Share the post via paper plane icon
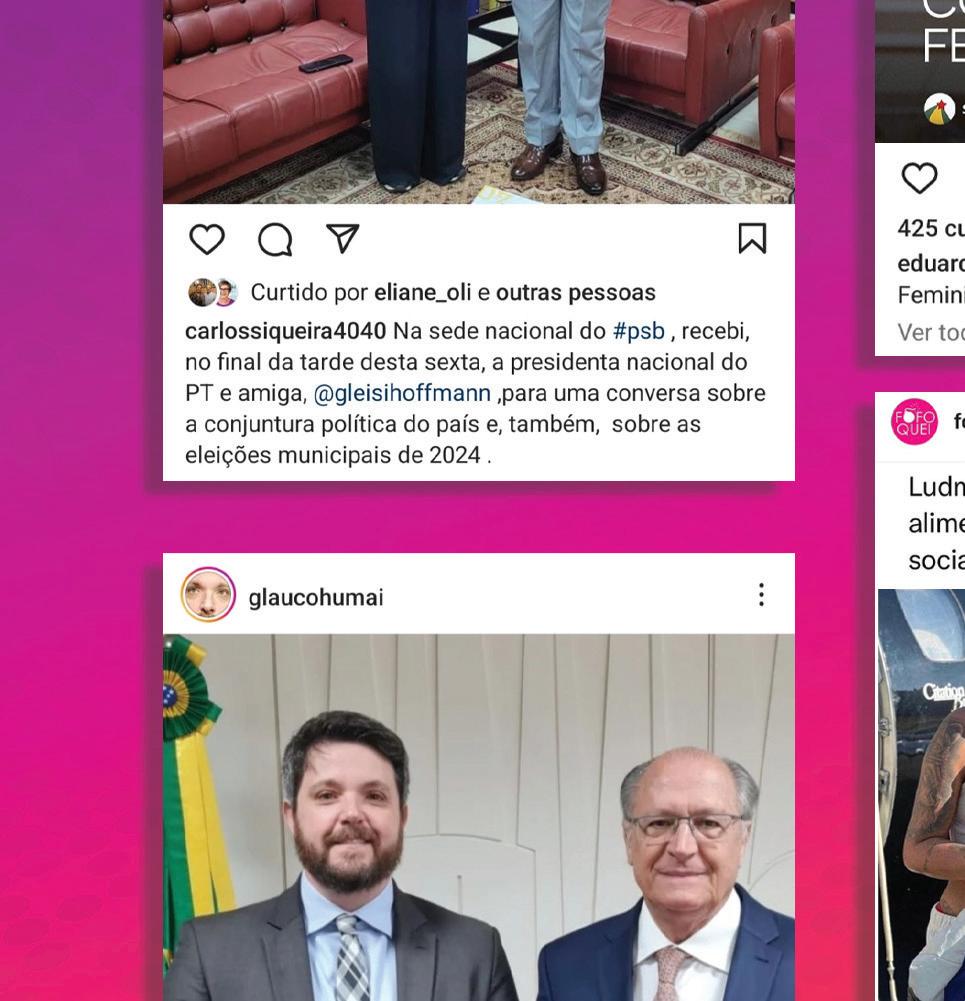Viewport: 965px width, 1001px height. click(343, 239)
